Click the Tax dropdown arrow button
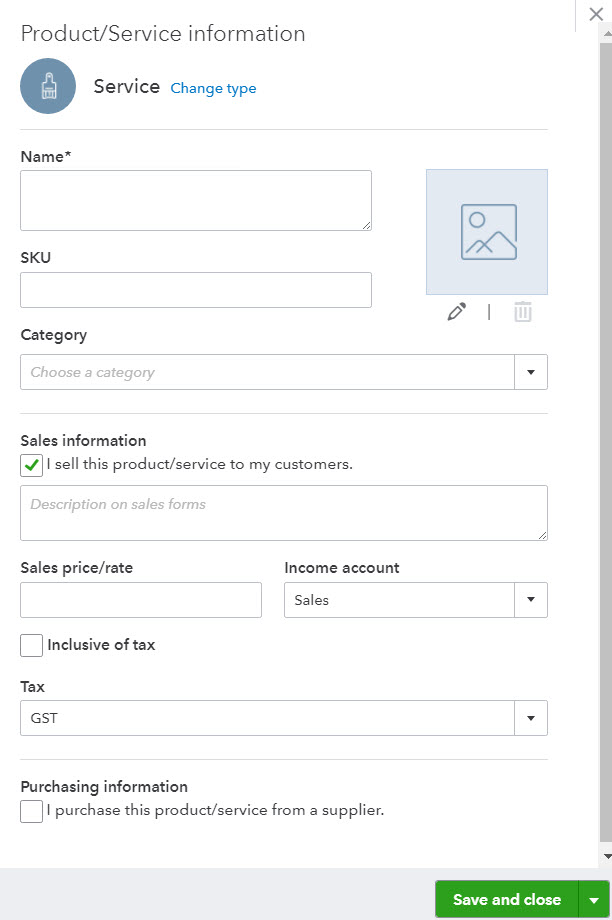The image size is (612, 920). pos(531,718)
